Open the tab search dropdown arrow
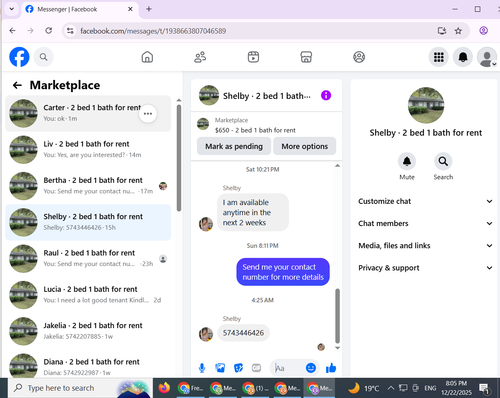Image resolution: width=500 pixels, height=398 pixels. tap(12, 9)
